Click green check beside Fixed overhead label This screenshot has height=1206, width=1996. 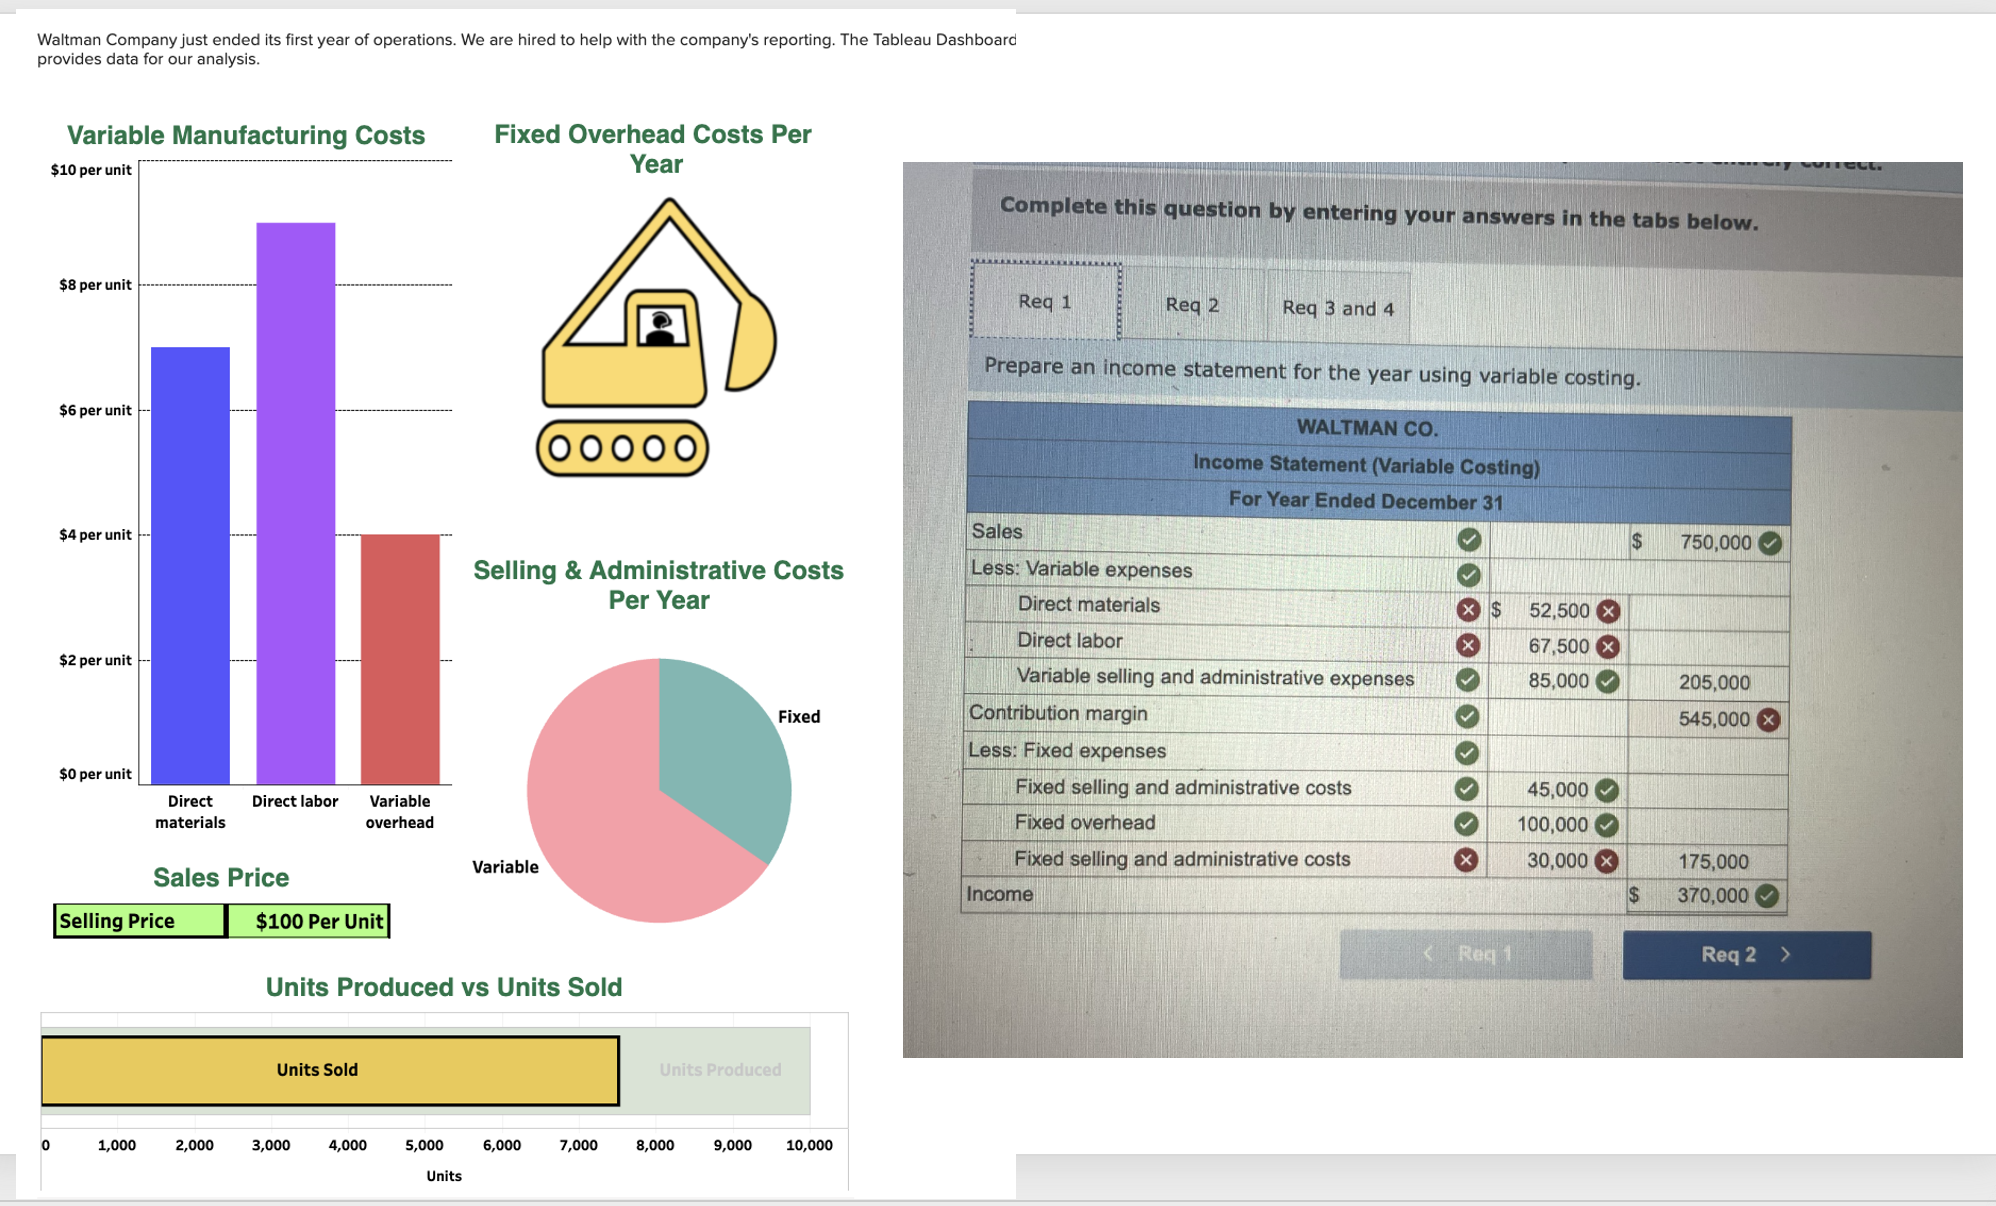(x=1466, y=824)
